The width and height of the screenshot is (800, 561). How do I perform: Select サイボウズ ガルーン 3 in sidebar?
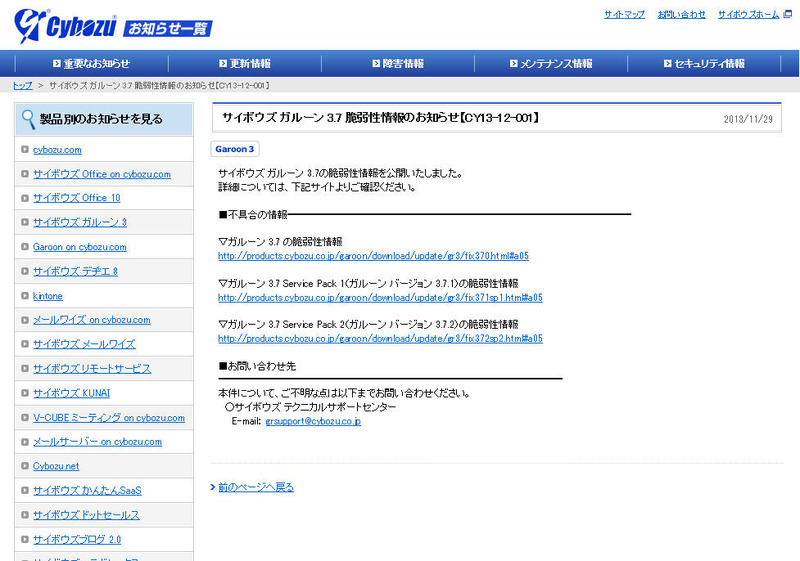(80, 222)
